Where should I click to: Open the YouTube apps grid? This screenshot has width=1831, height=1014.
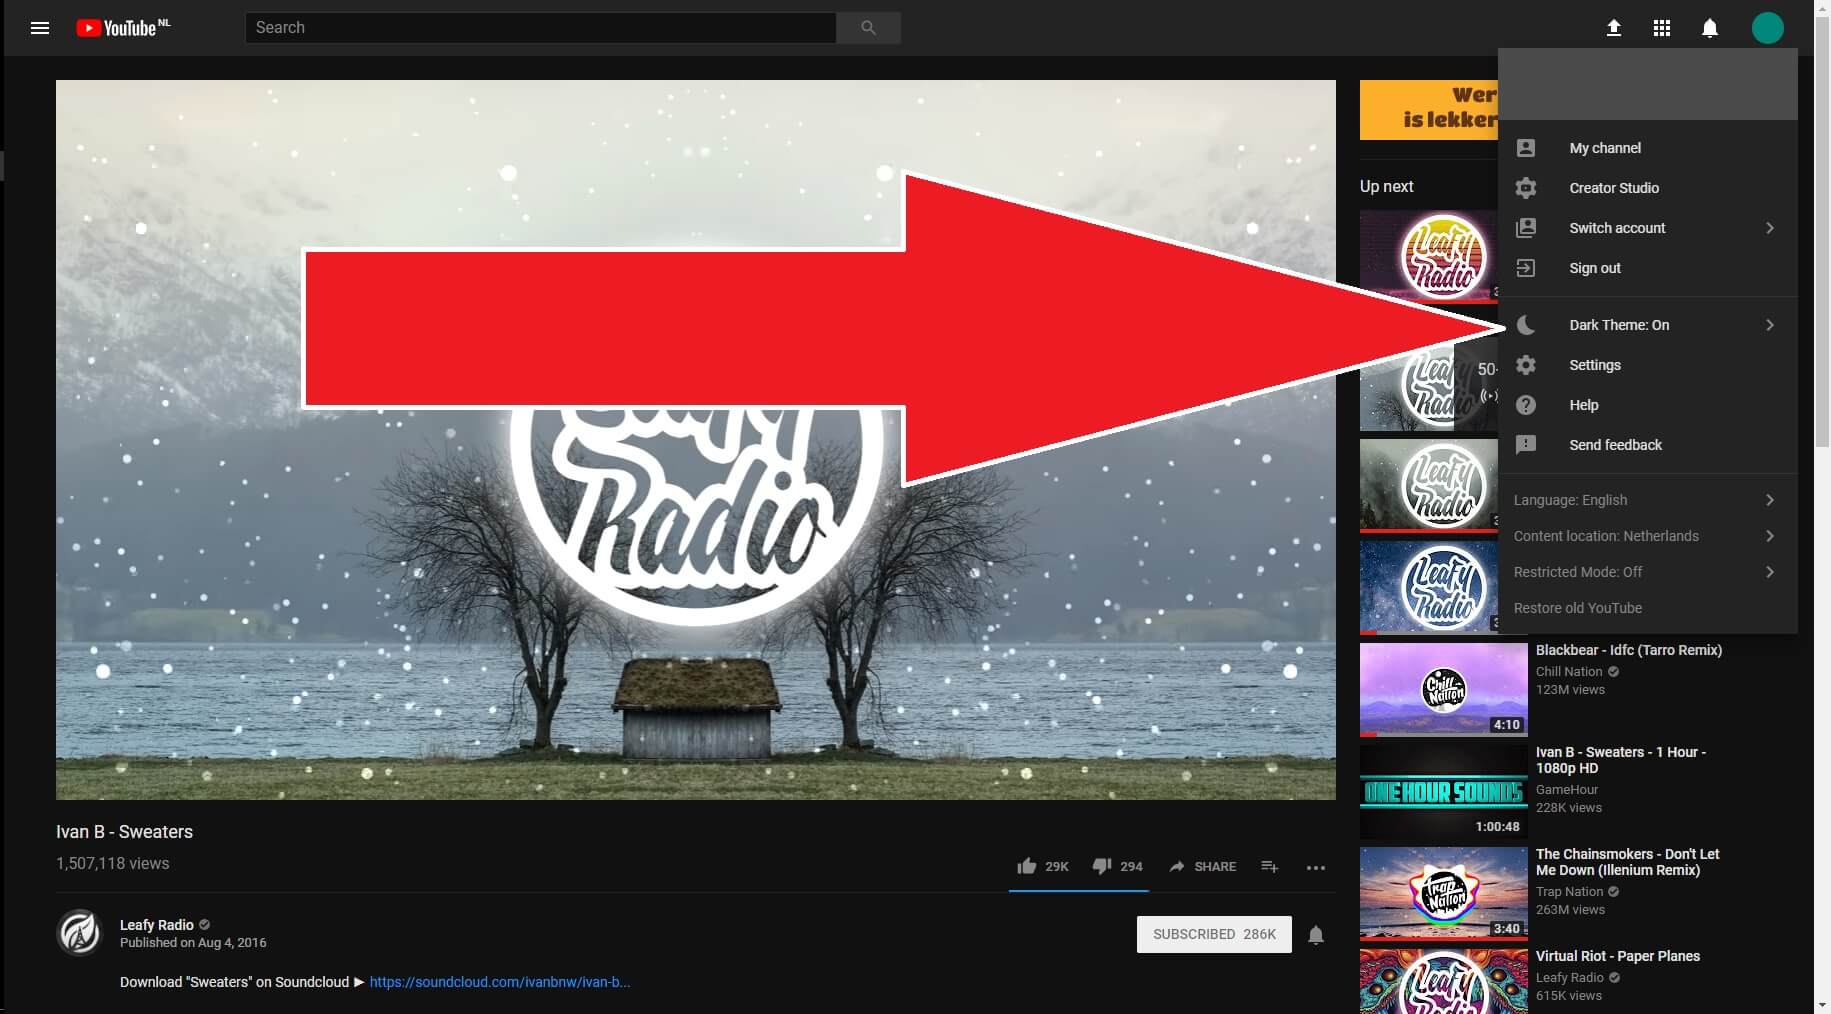[x=1662, y=28]
